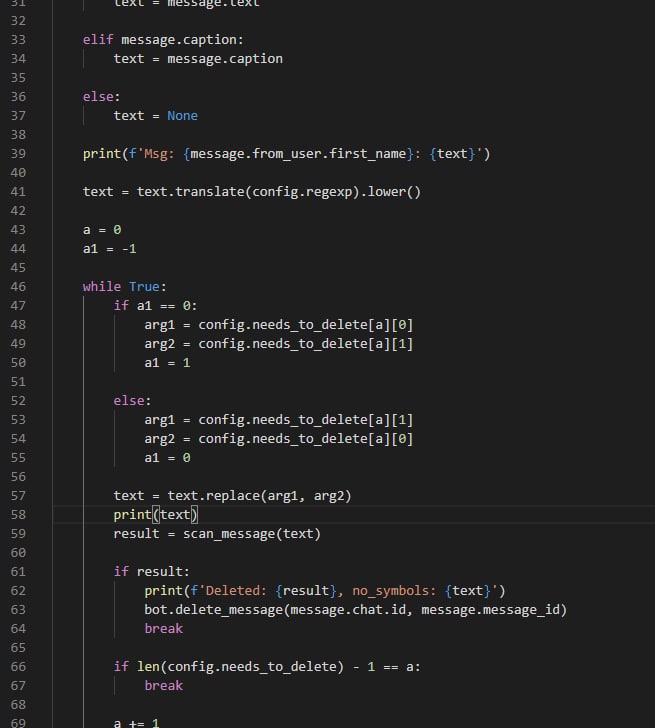Click the 'None' keyword on line 37

click(182, 116)
